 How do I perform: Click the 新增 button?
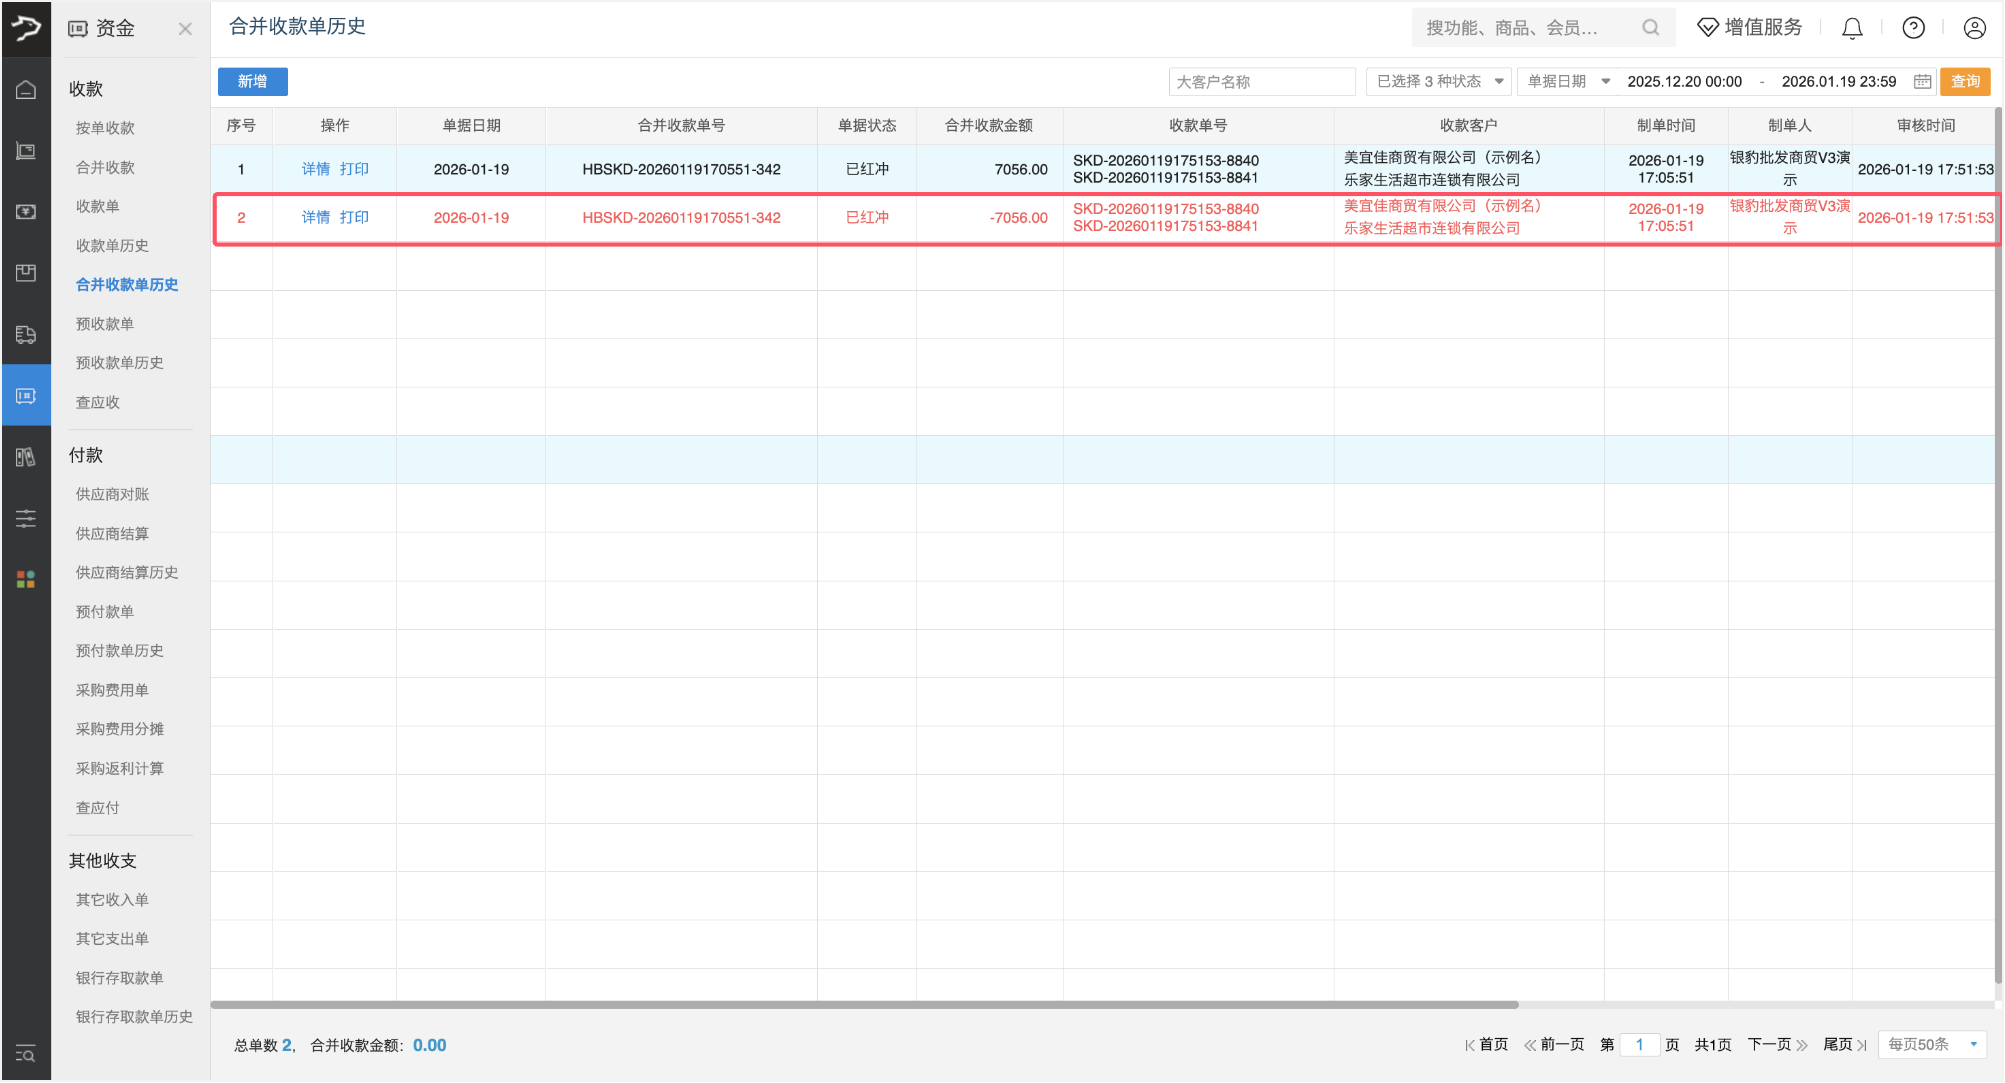tap(252, 82)
